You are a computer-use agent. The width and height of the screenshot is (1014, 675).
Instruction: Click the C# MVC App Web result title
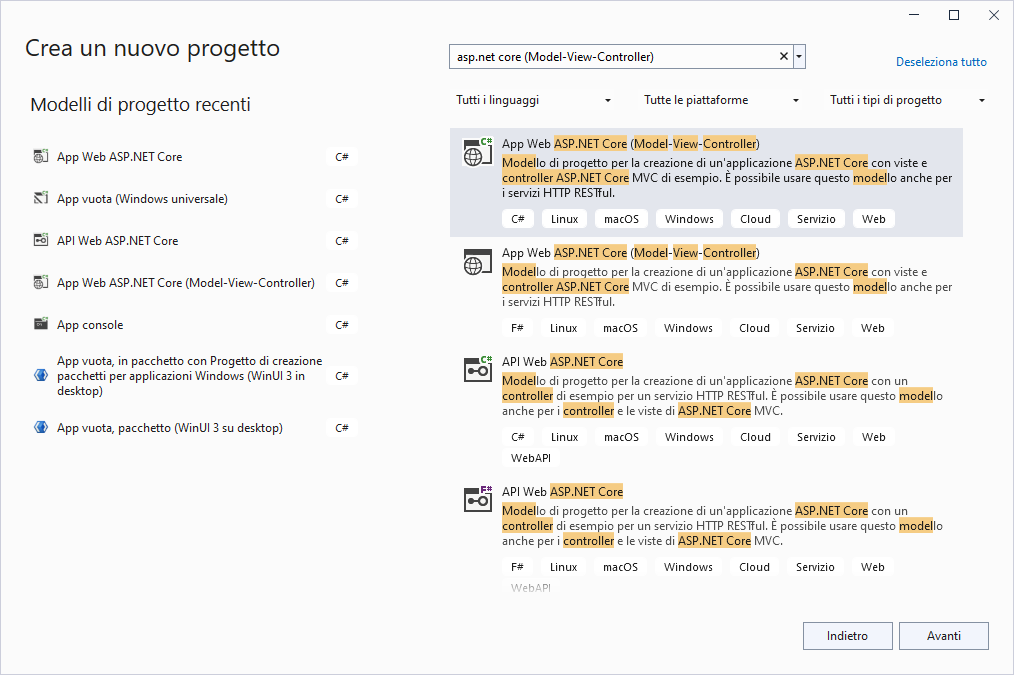pos(631,144)
